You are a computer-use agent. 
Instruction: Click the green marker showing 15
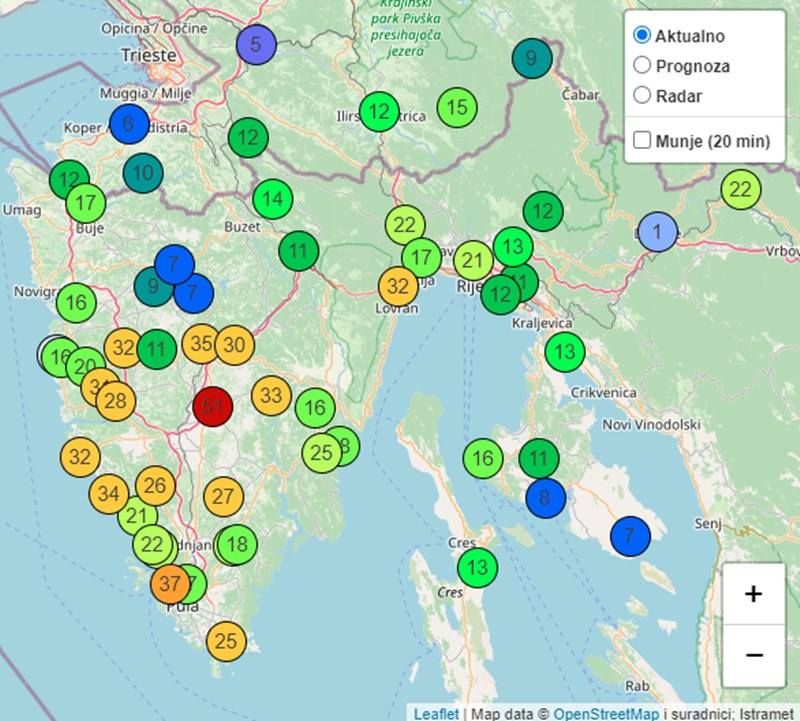click(x=456, y=107)
